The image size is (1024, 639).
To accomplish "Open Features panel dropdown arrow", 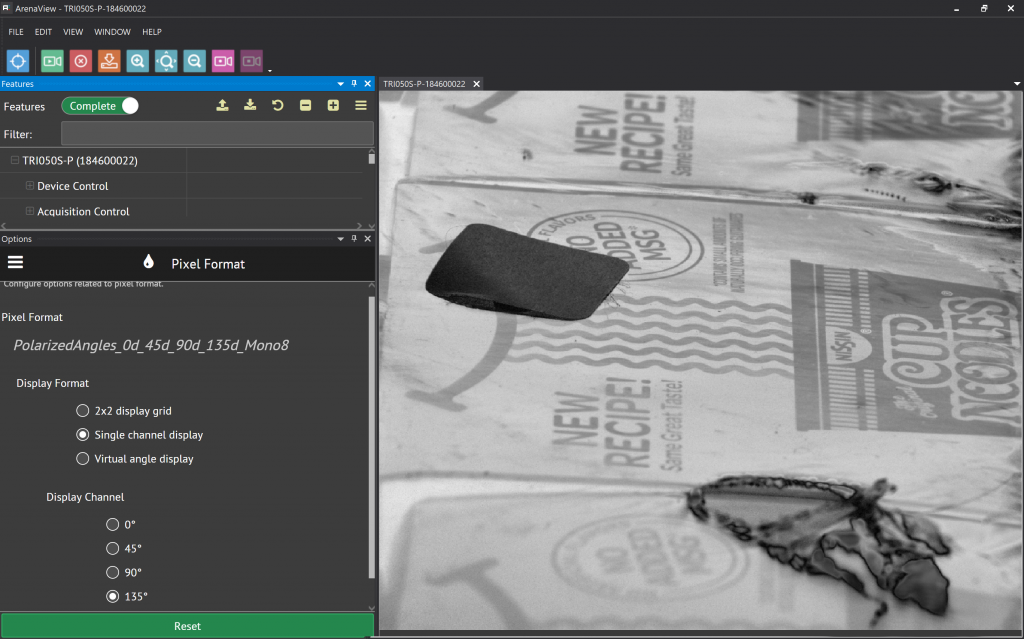I will point(340,84).
